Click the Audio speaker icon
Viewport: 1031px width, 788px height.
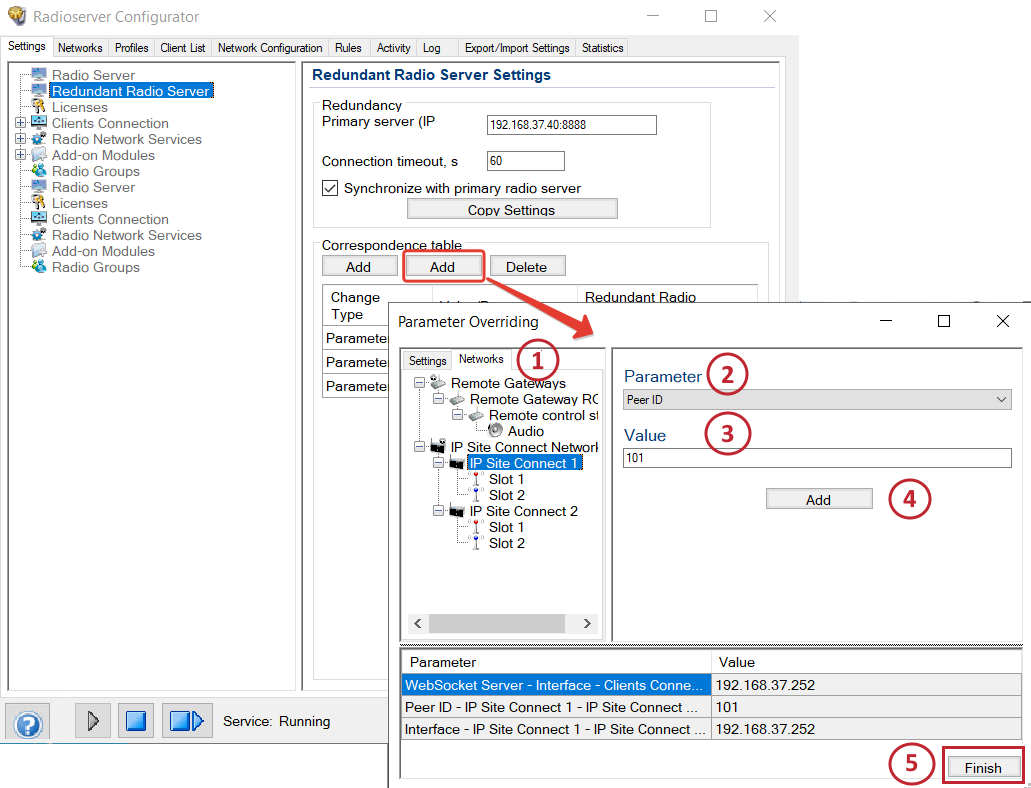[496, 431]
